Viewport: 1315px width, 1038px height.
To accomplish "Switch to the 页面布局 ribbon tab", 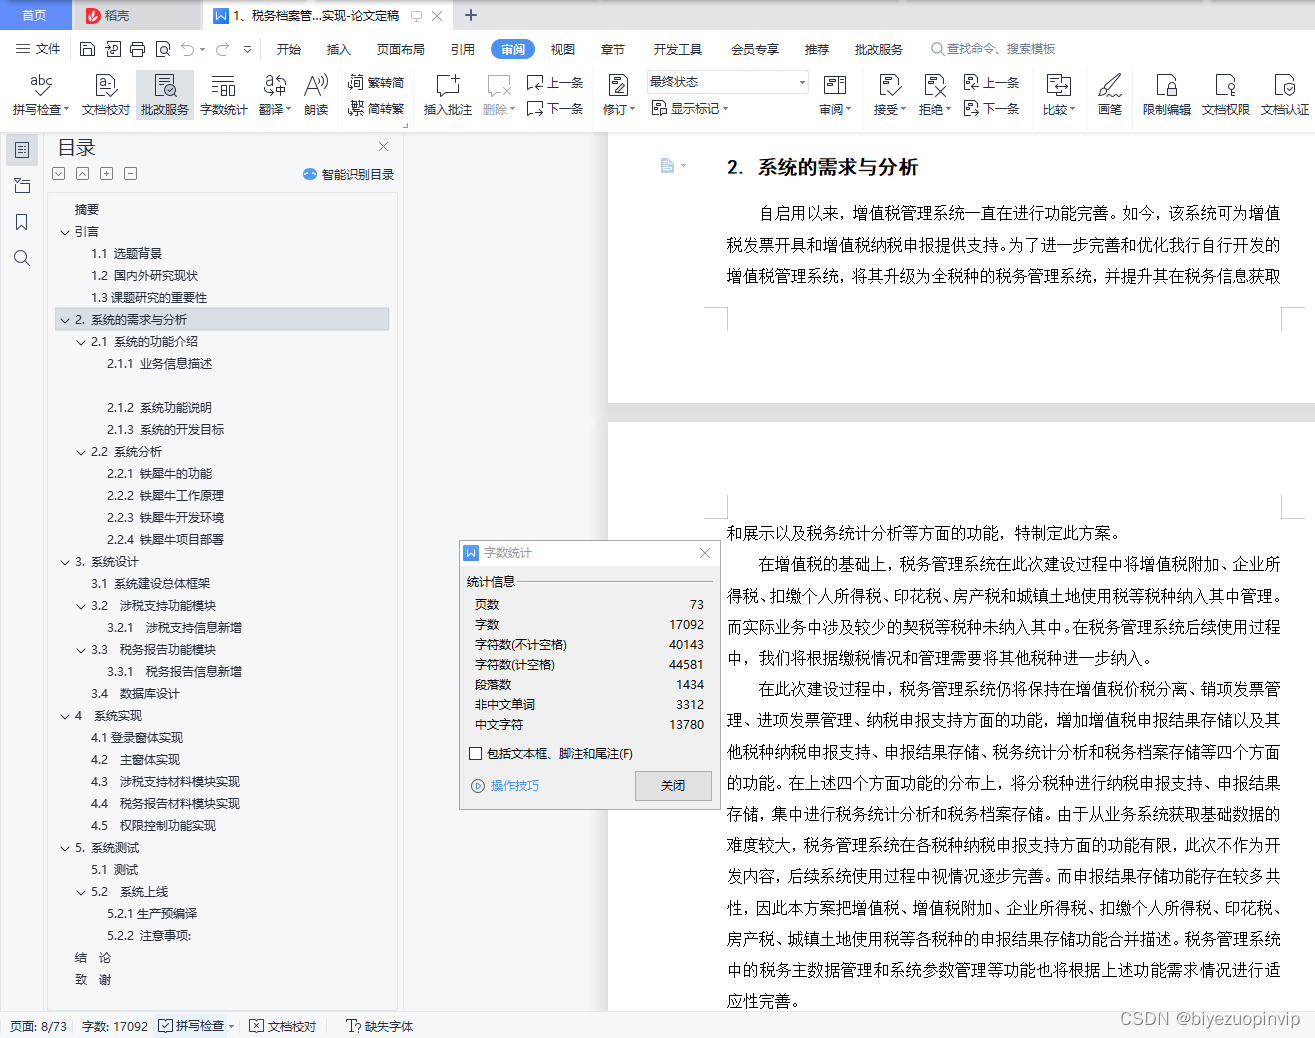I will 401,49.
